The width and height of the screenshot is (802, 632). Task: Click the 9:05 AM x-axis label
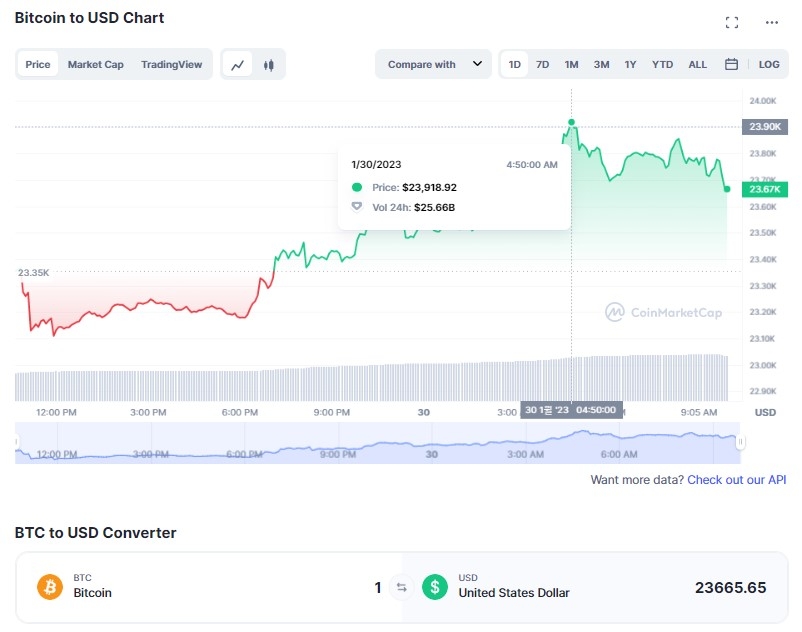[x=699, y=412]
